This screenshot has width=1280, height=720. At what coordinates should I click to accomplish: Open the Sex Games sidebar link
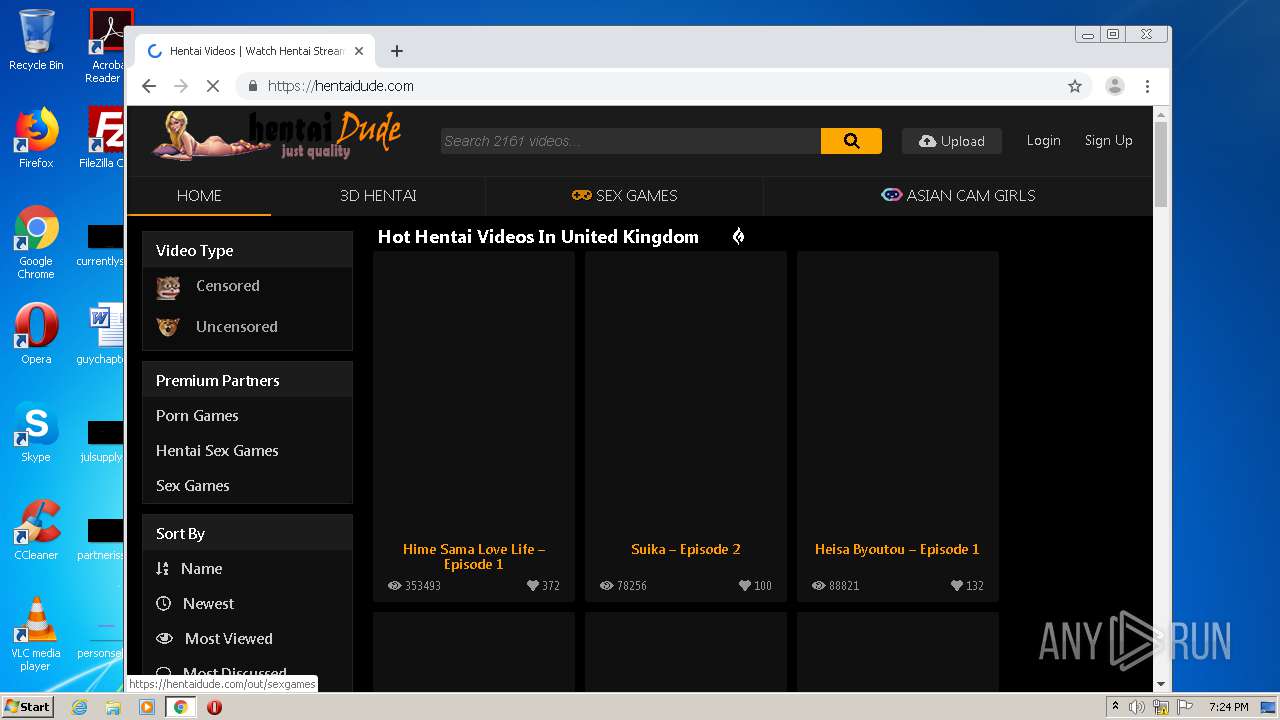(193, 486)
